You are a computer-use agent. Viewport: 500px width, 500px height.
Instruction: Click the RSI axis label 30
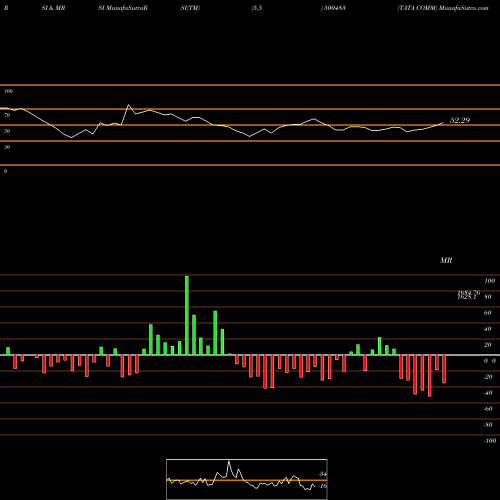7,147
